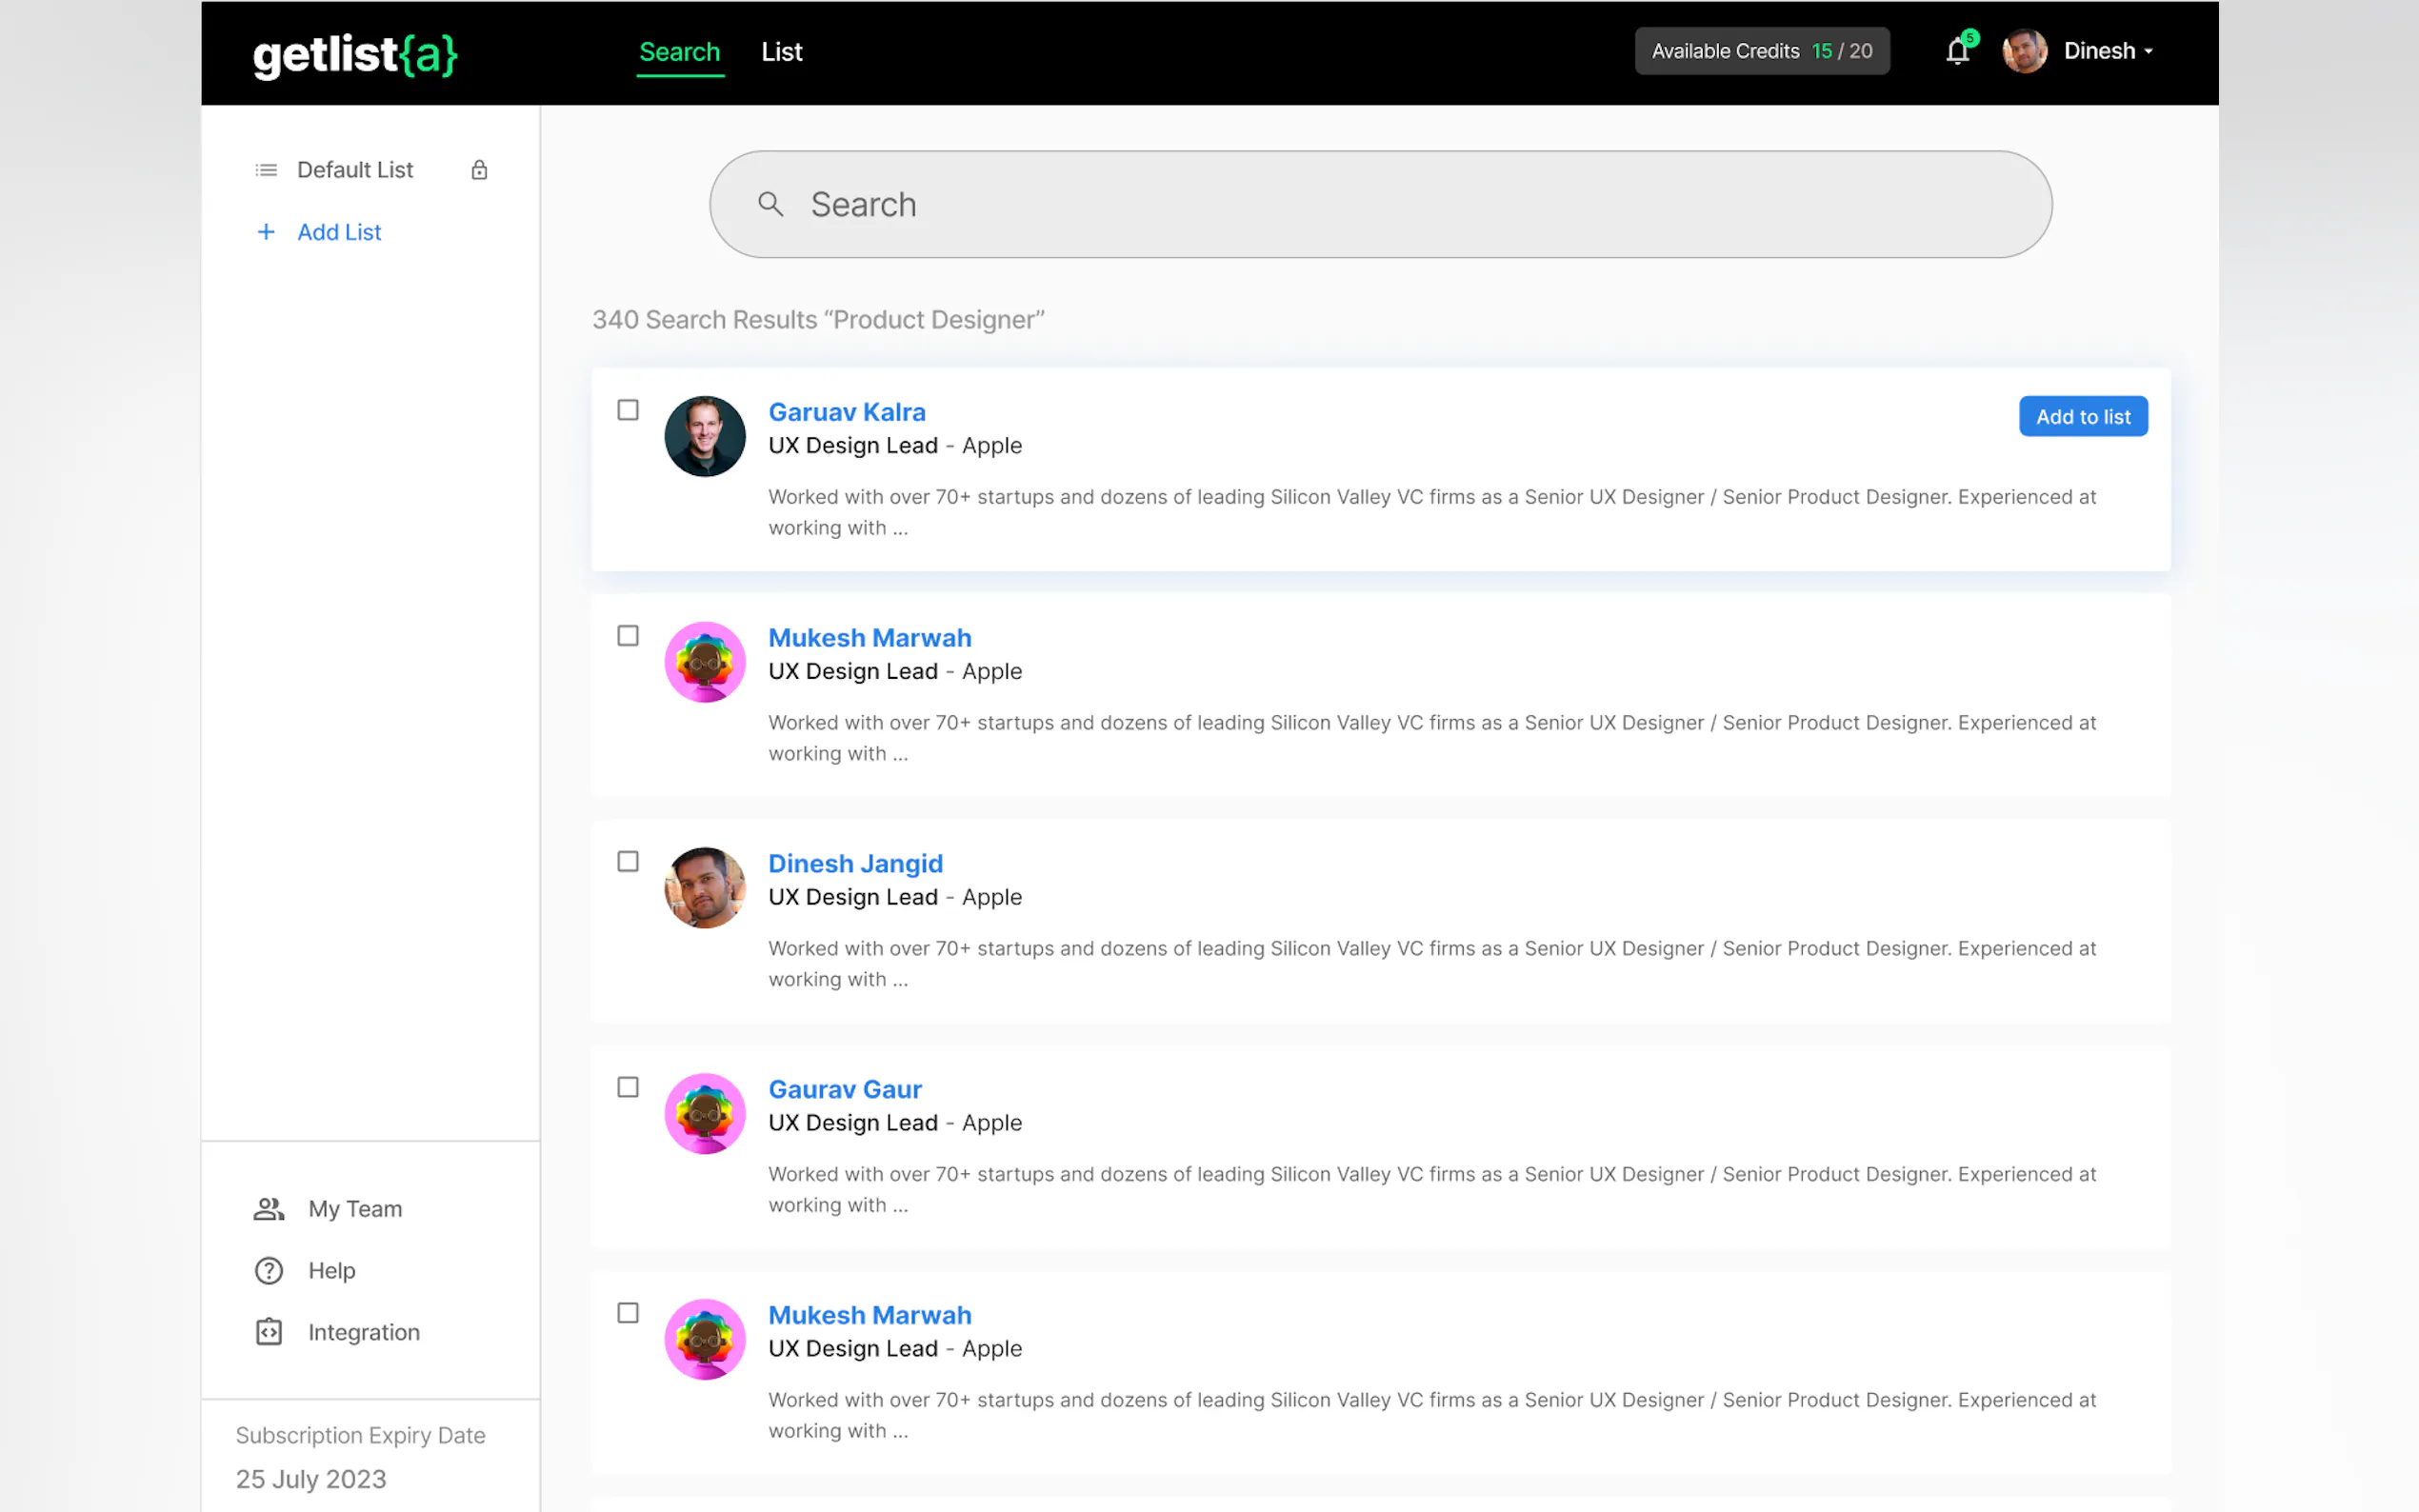Click the notification bell icon
Screen dimensions: 2419x1512
click(x=1957, y=51)
